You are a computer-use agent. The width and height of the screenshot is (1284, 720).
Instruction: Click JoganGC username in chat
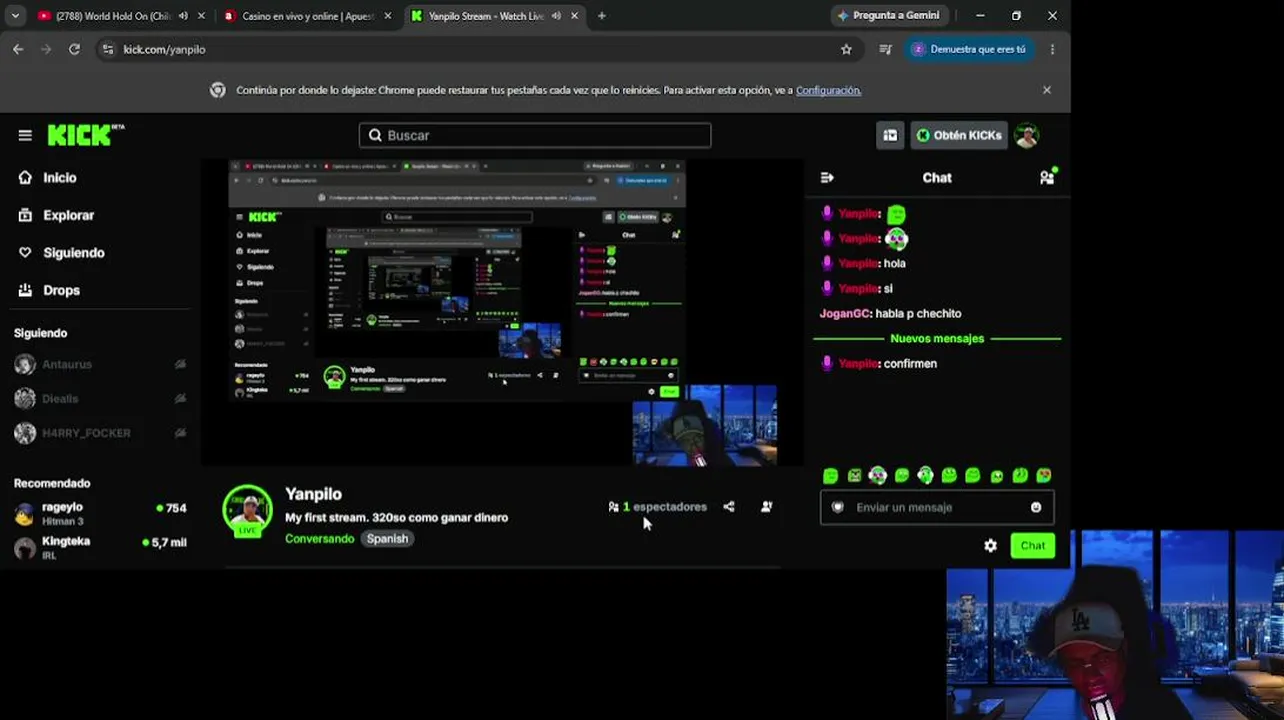click(x=845, y=314)
